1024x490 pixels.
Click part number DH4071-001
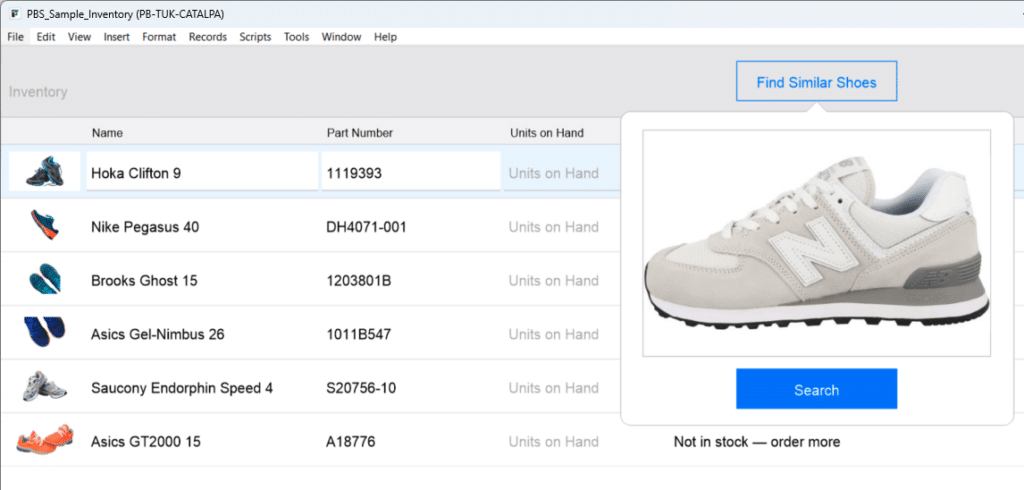tap(366, 227)
